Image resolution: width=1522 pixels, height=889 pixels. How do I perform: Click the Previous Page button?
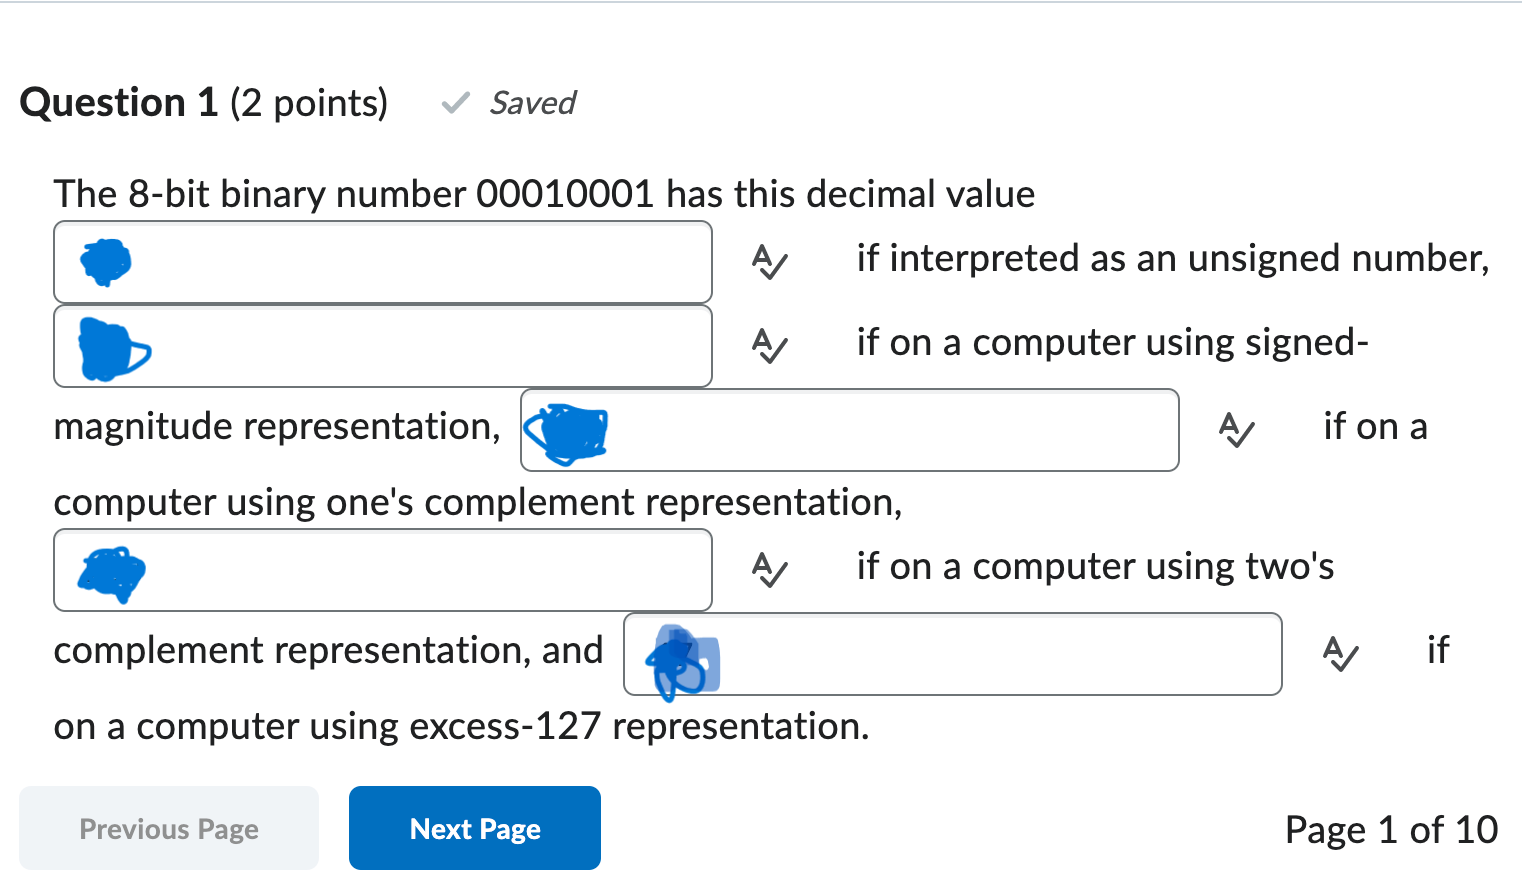click(x=168, y=828)
